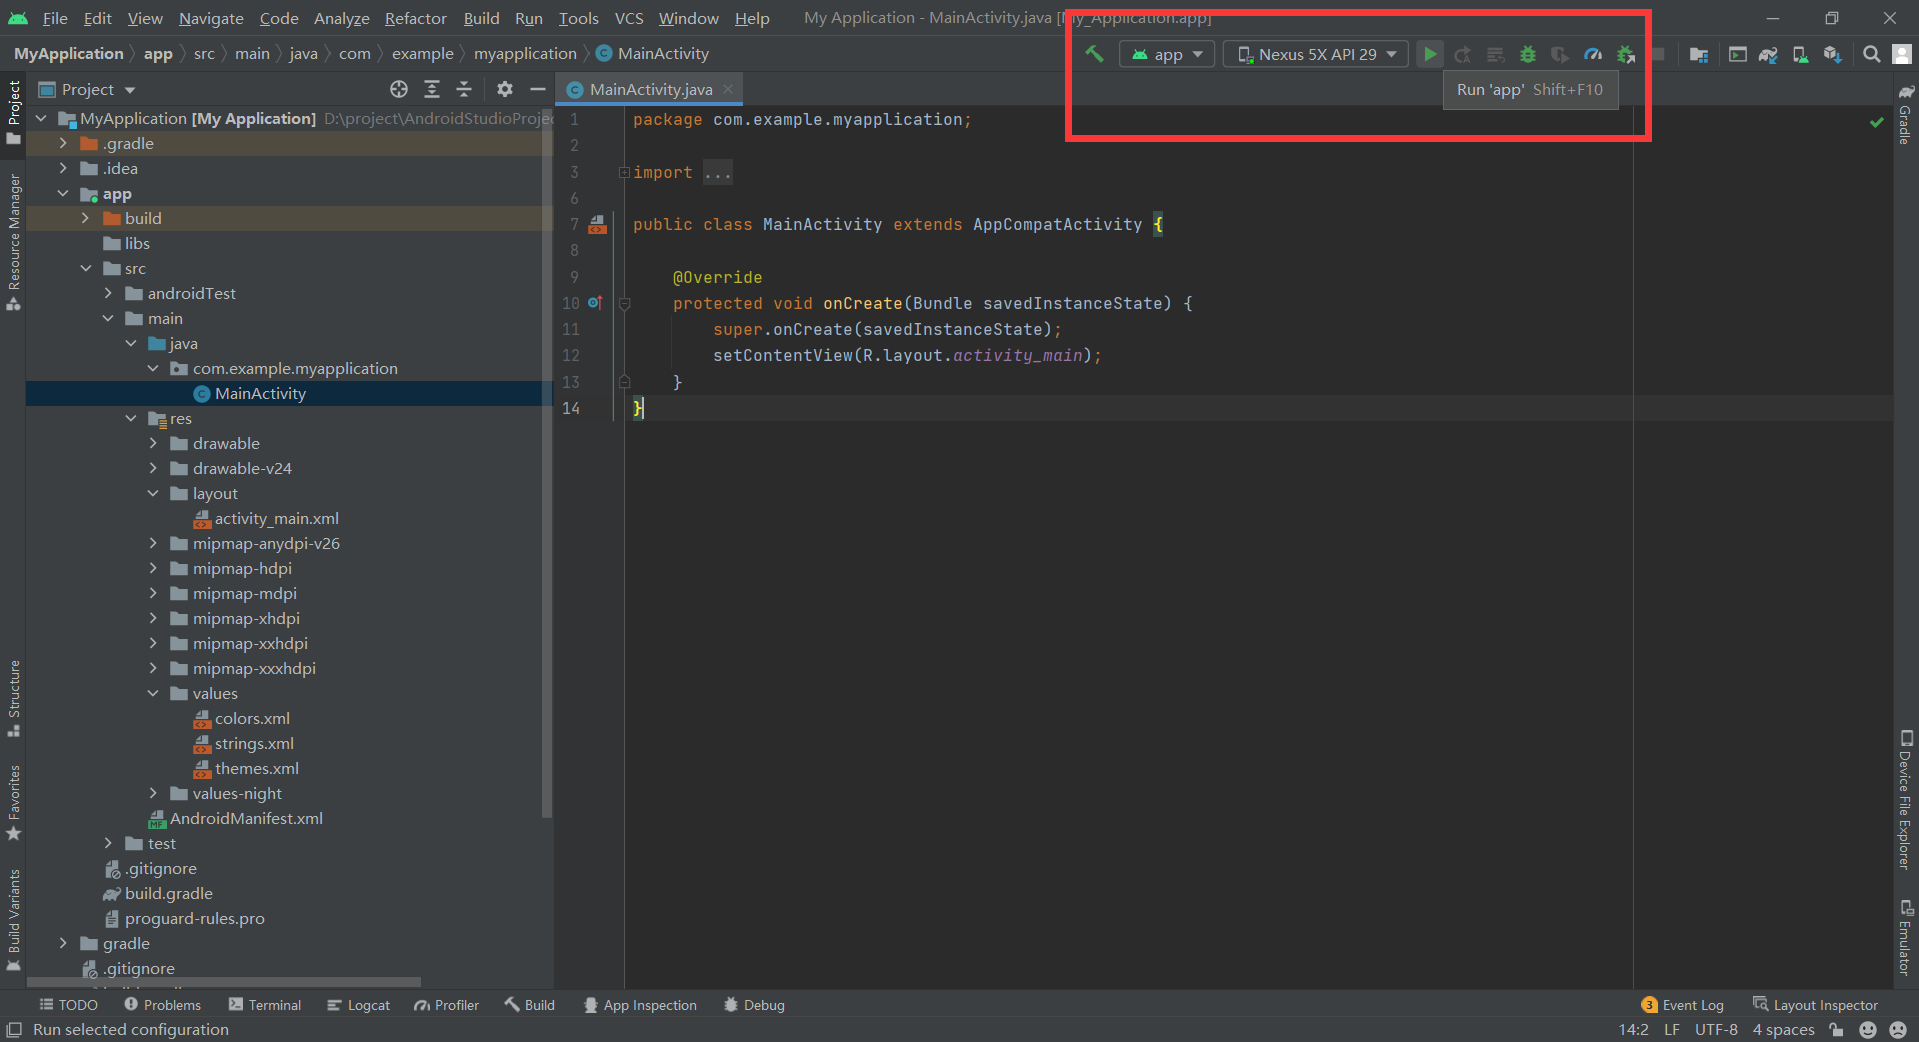Open the Logcat tool window
This screenshot has height=1042, width=1919.
coord(359,1005)
